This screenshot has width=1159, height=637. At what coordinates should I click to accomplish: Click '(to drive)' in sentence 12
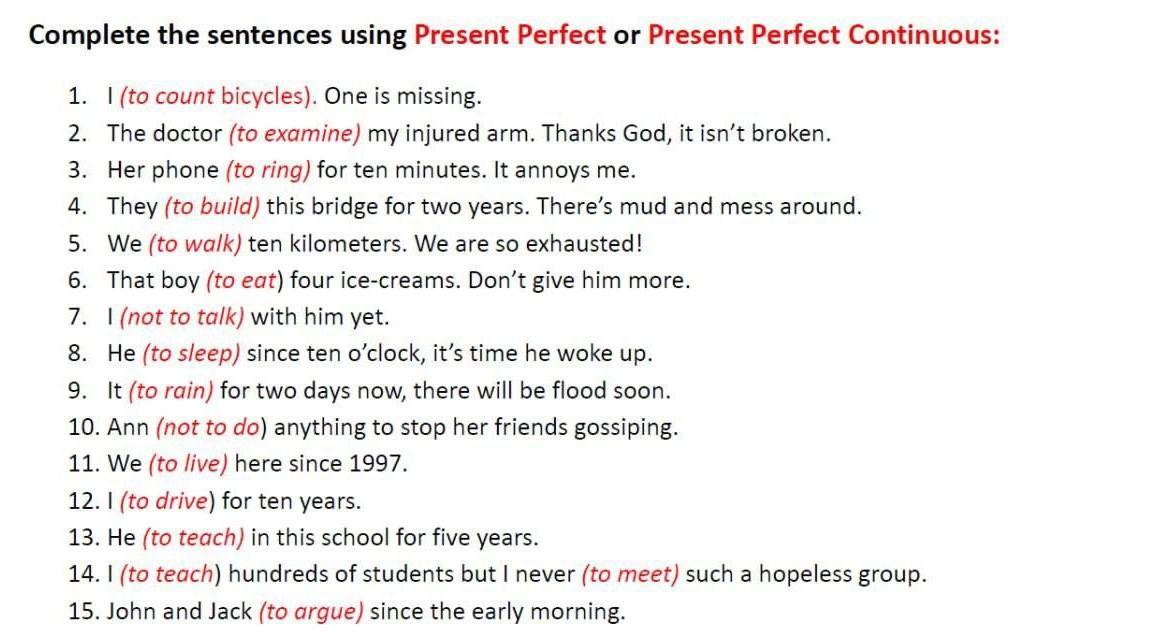point(167,500)
